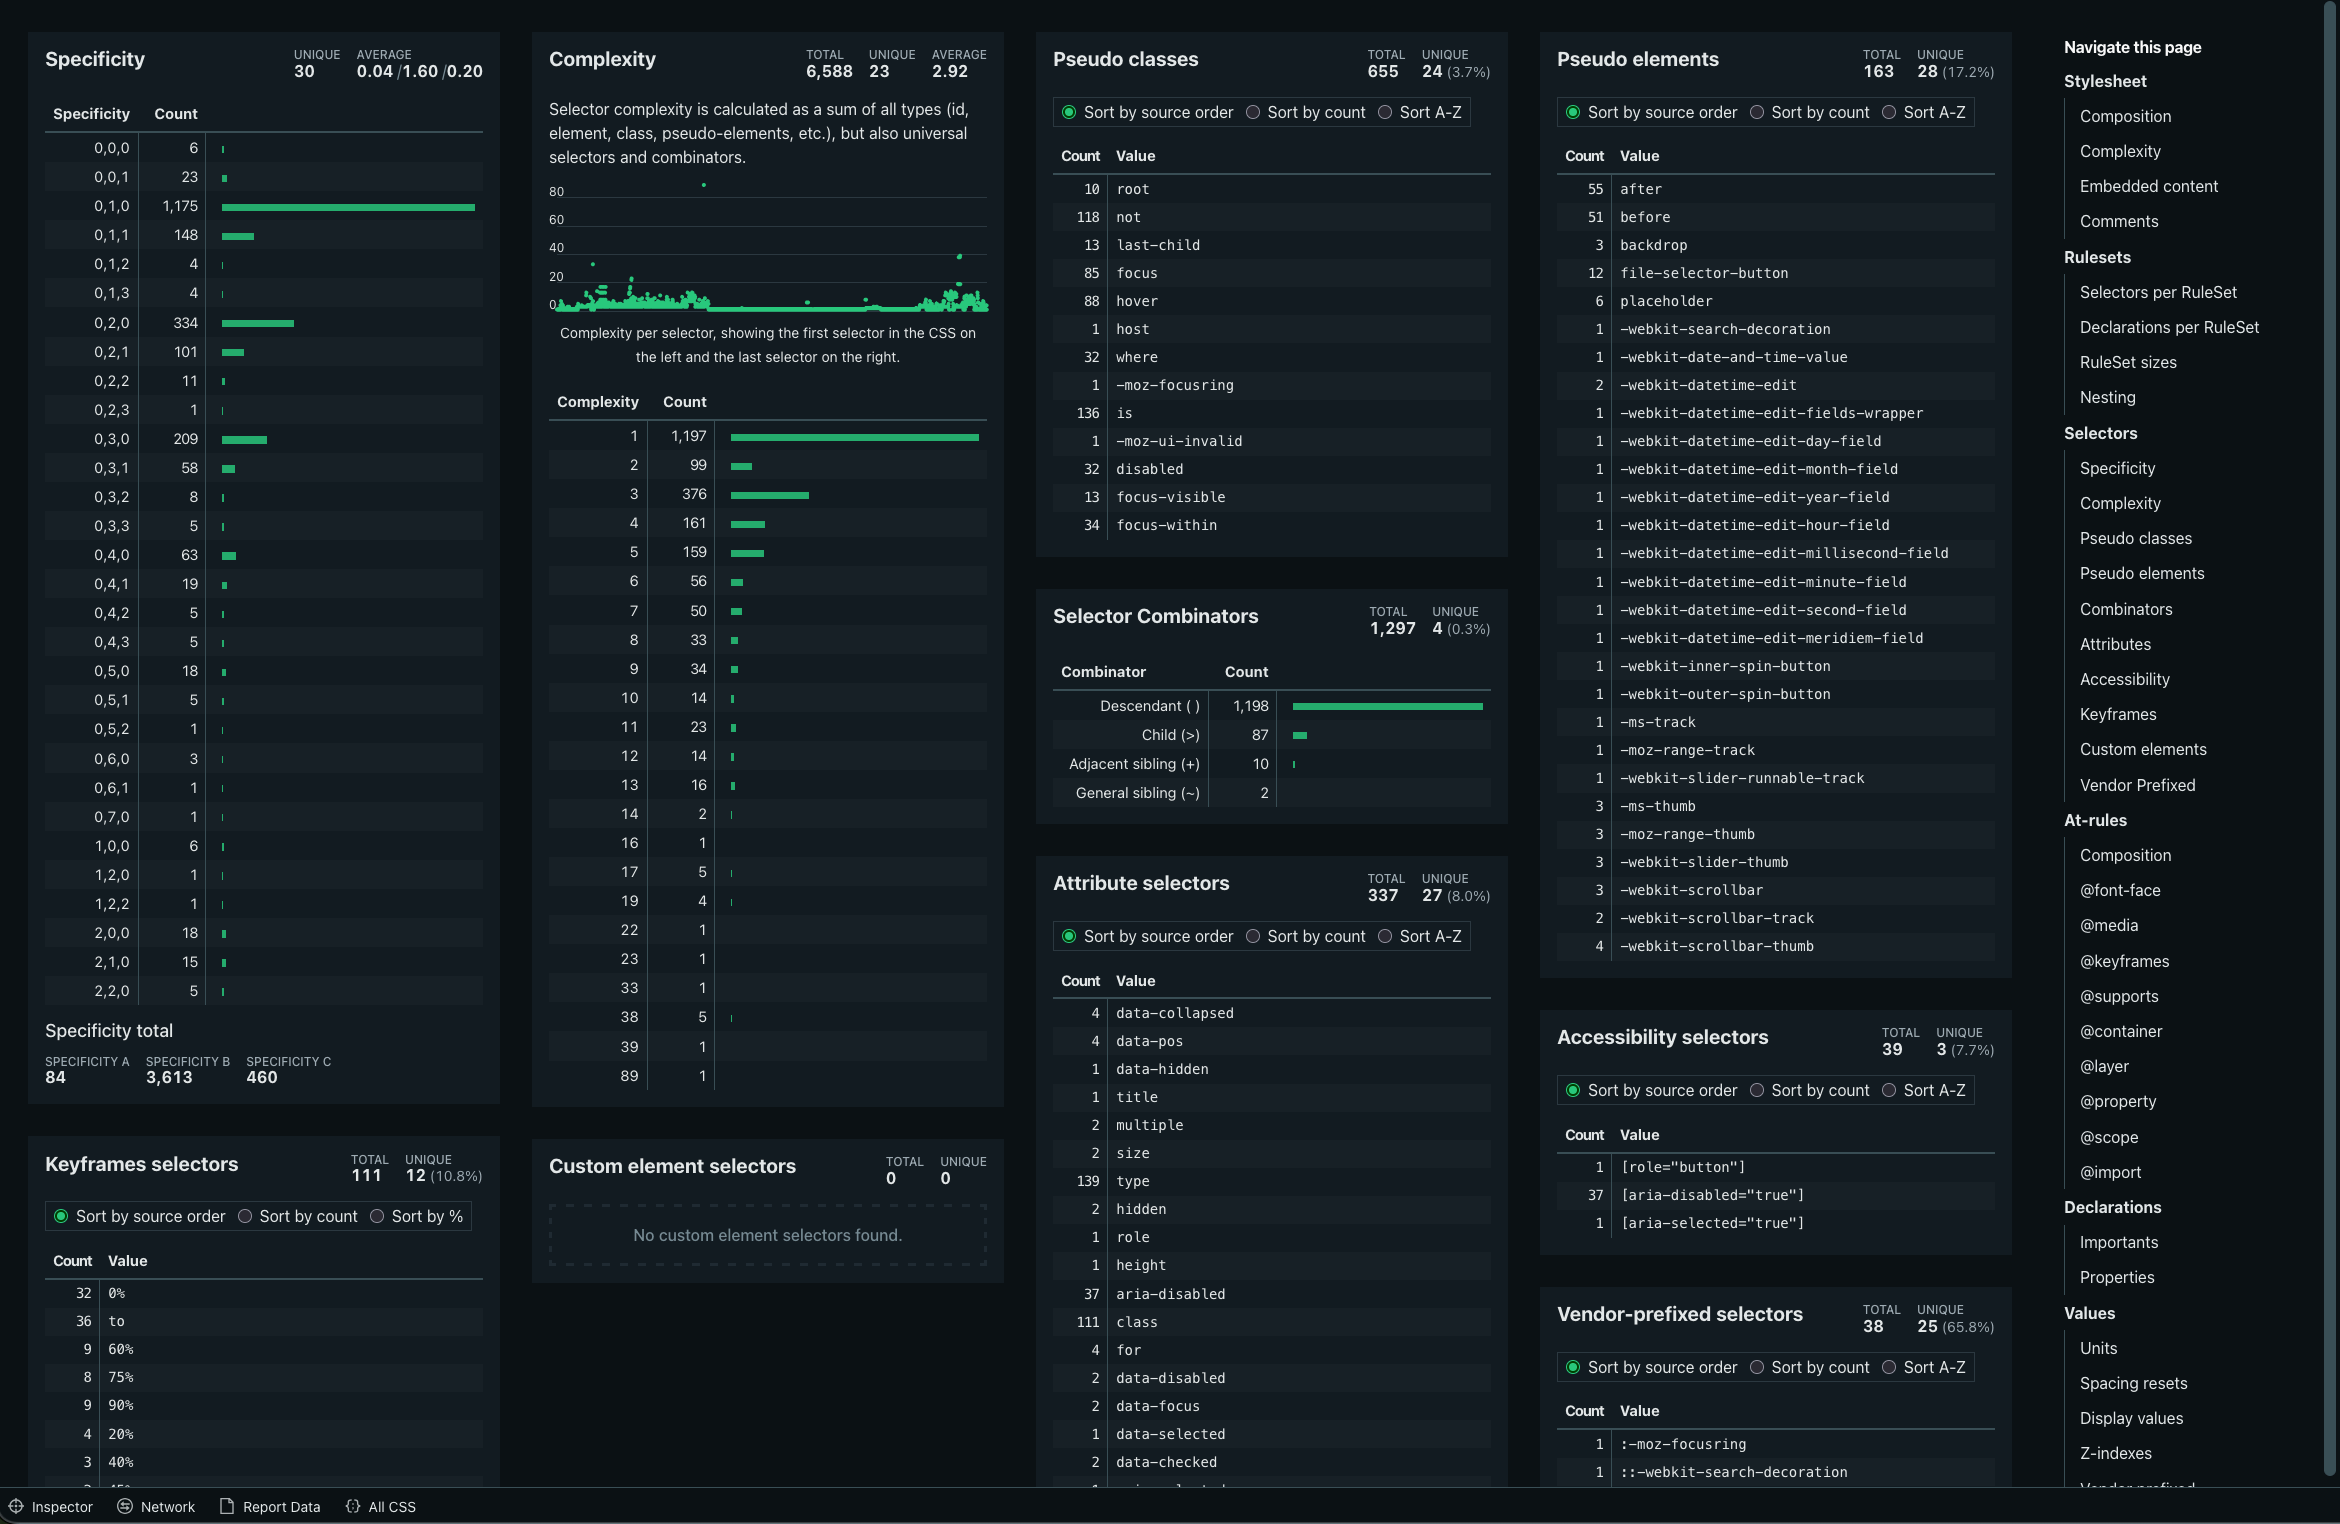
Task: Go to Keyframes navigation link
Action: 2118,714
